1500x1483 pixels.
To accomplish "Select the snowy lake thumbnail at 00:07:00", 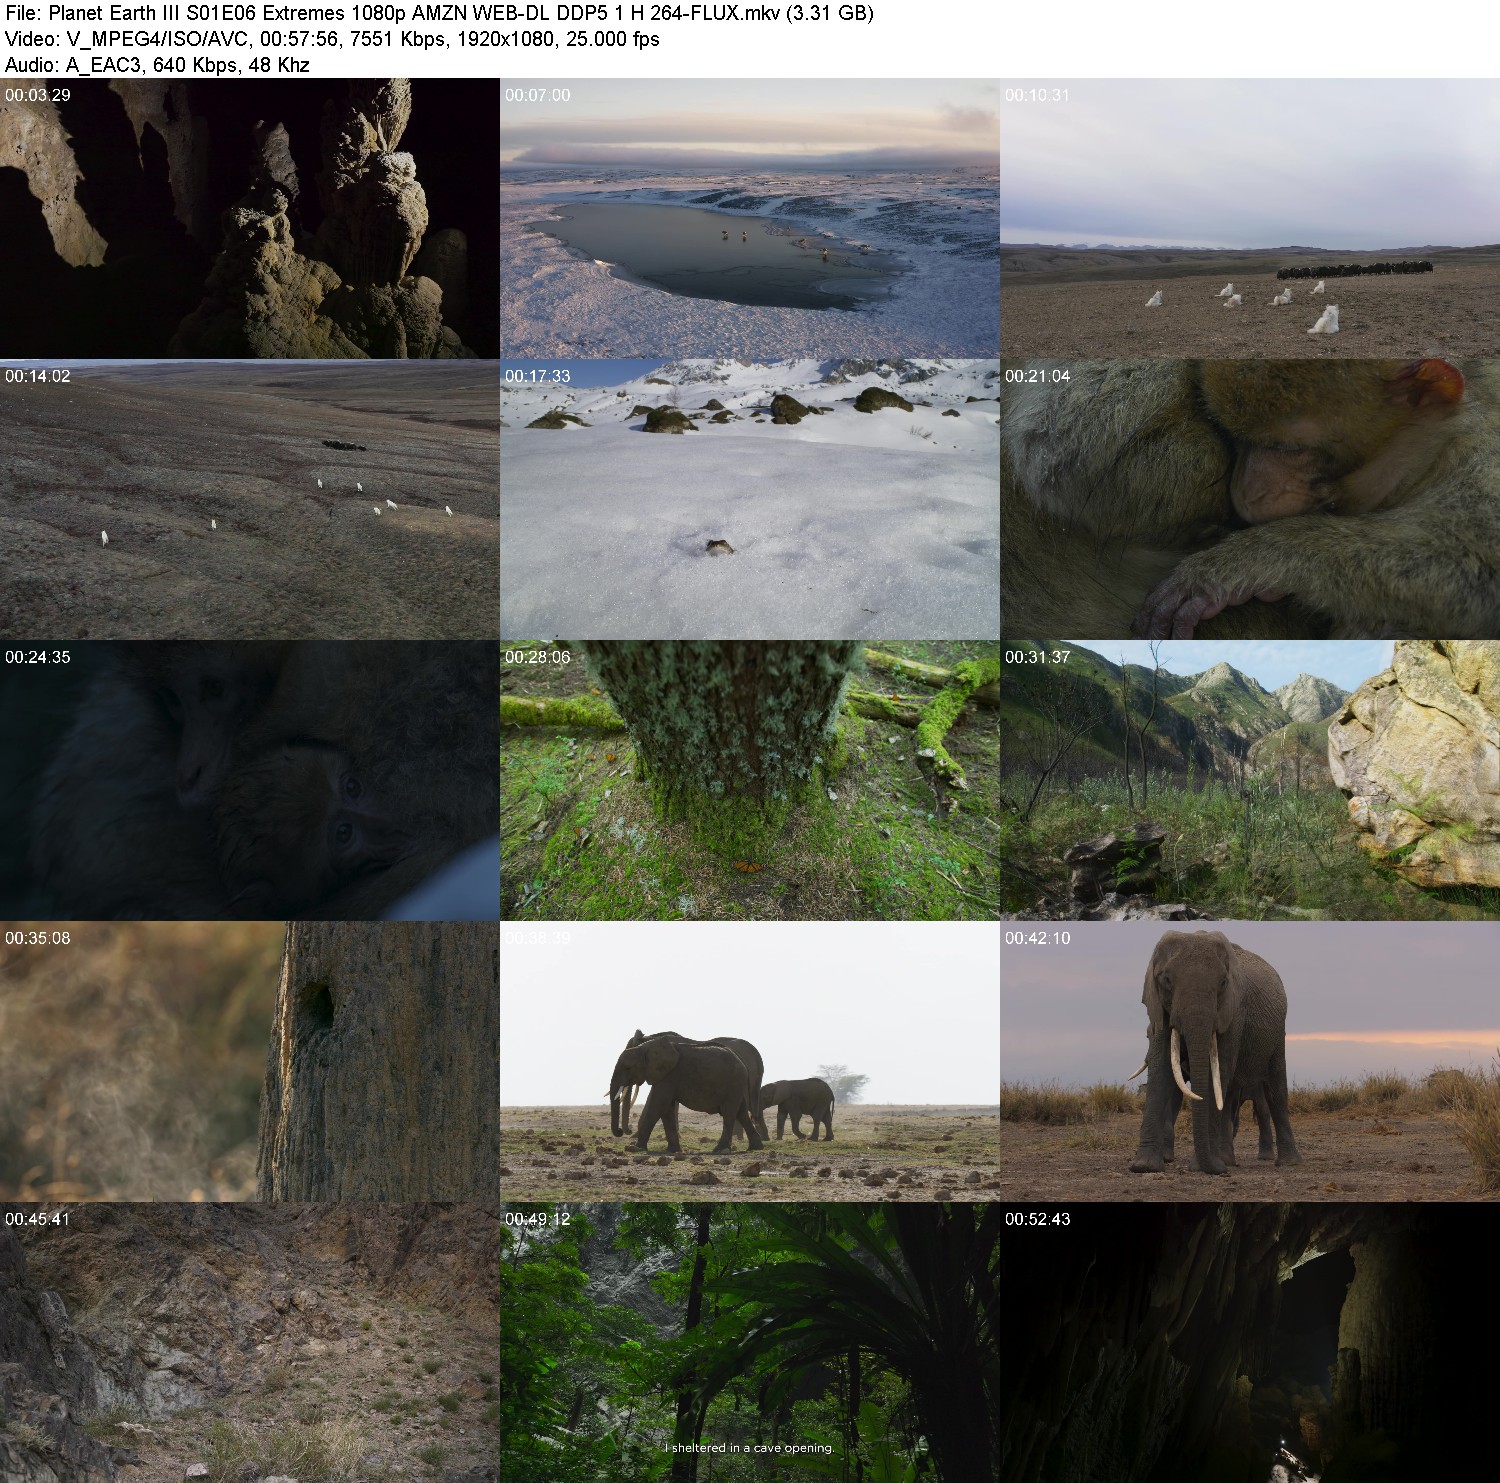I will click(x=749, y=218).
